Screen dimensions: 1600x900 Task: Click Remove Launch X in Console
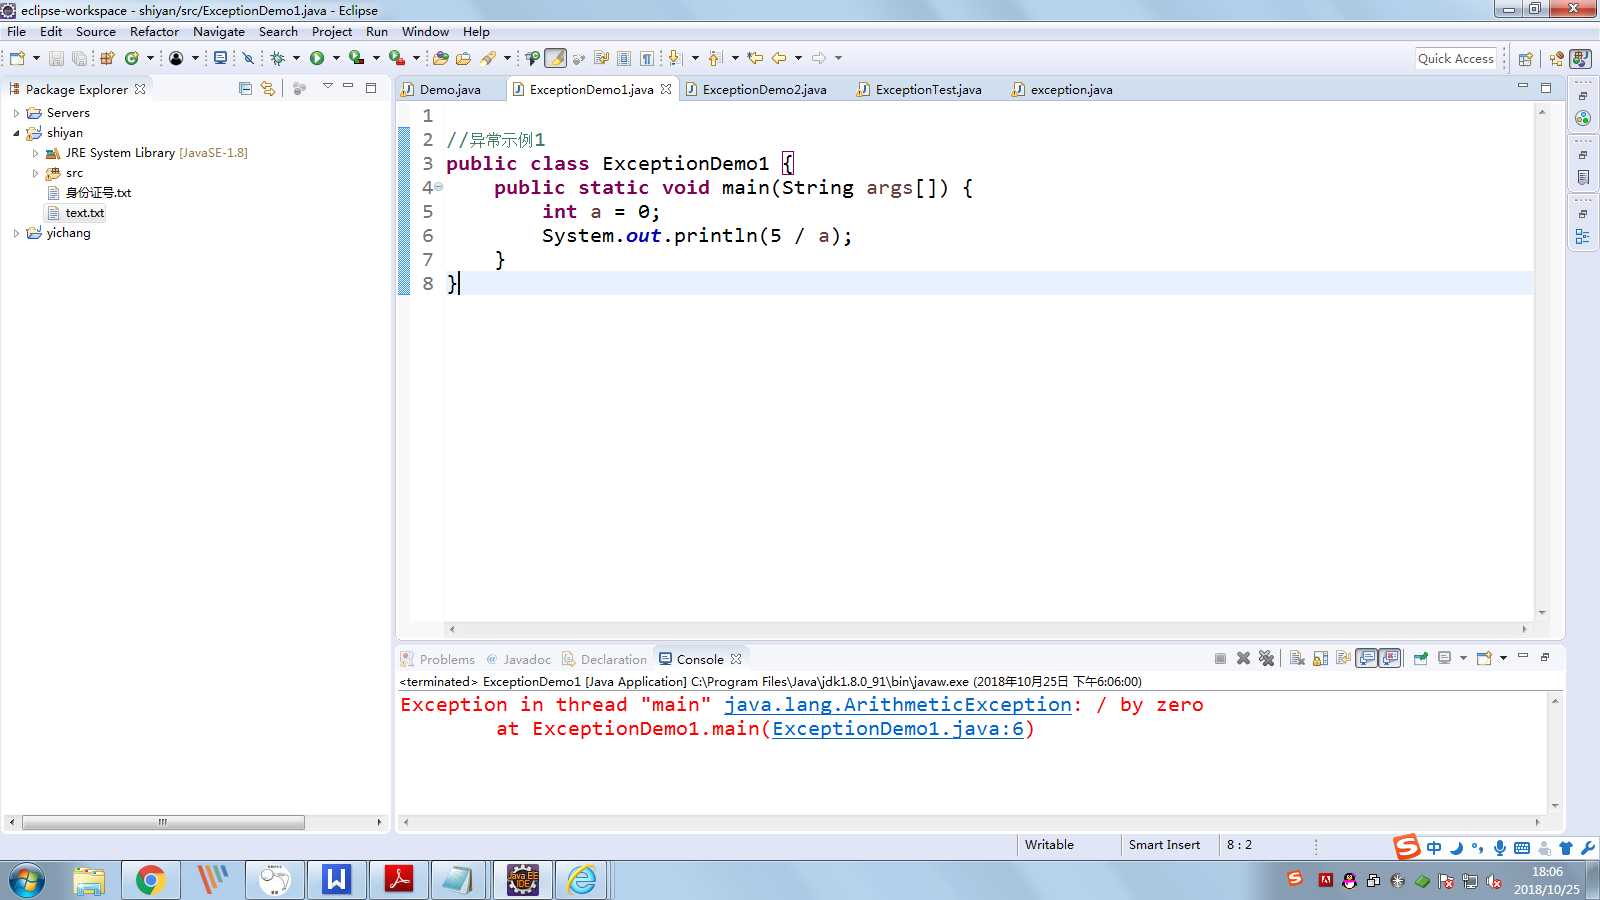point(1243,658)
